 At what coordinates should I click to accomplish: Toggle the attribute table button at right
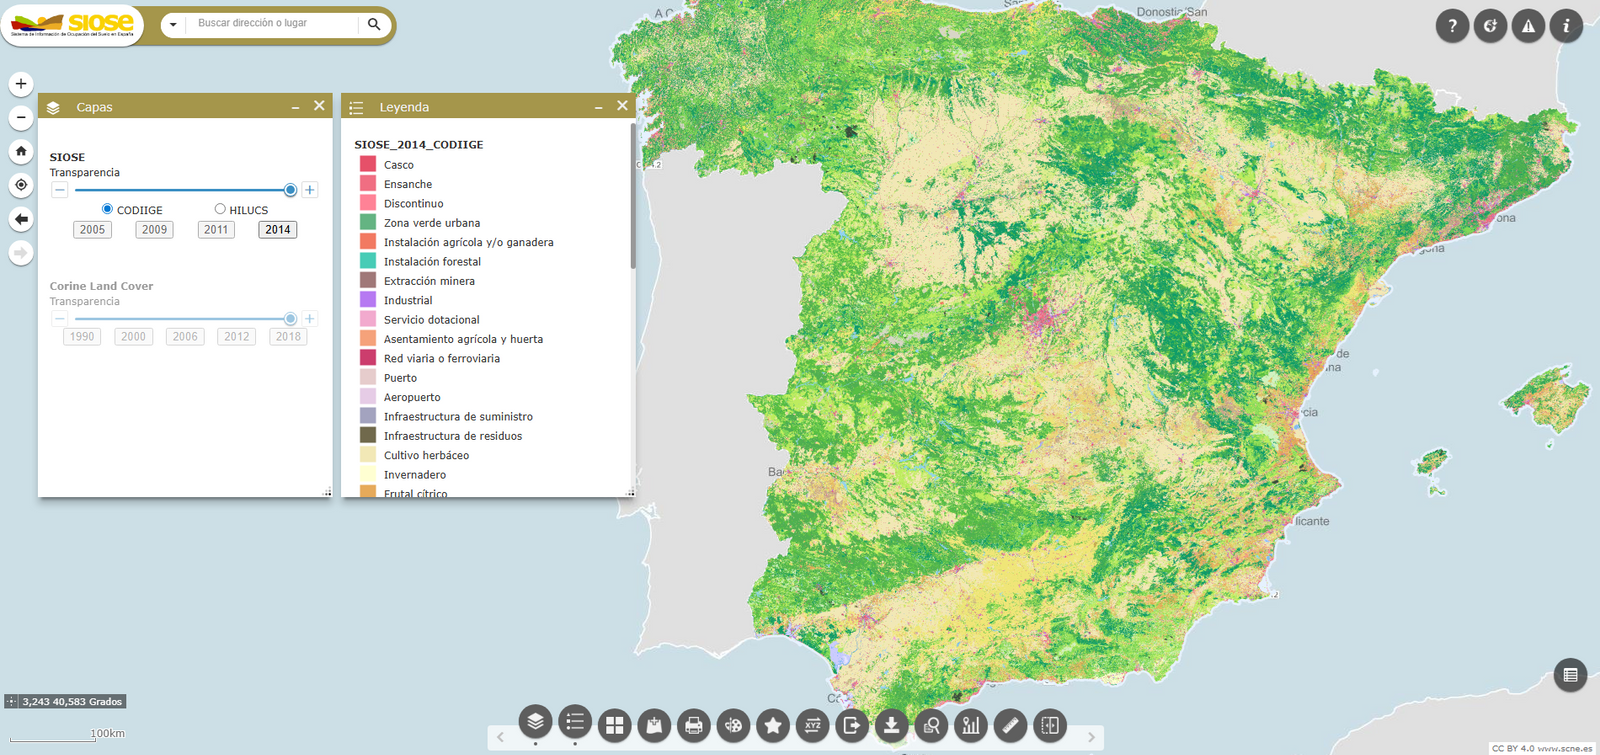pos(1570,675)
